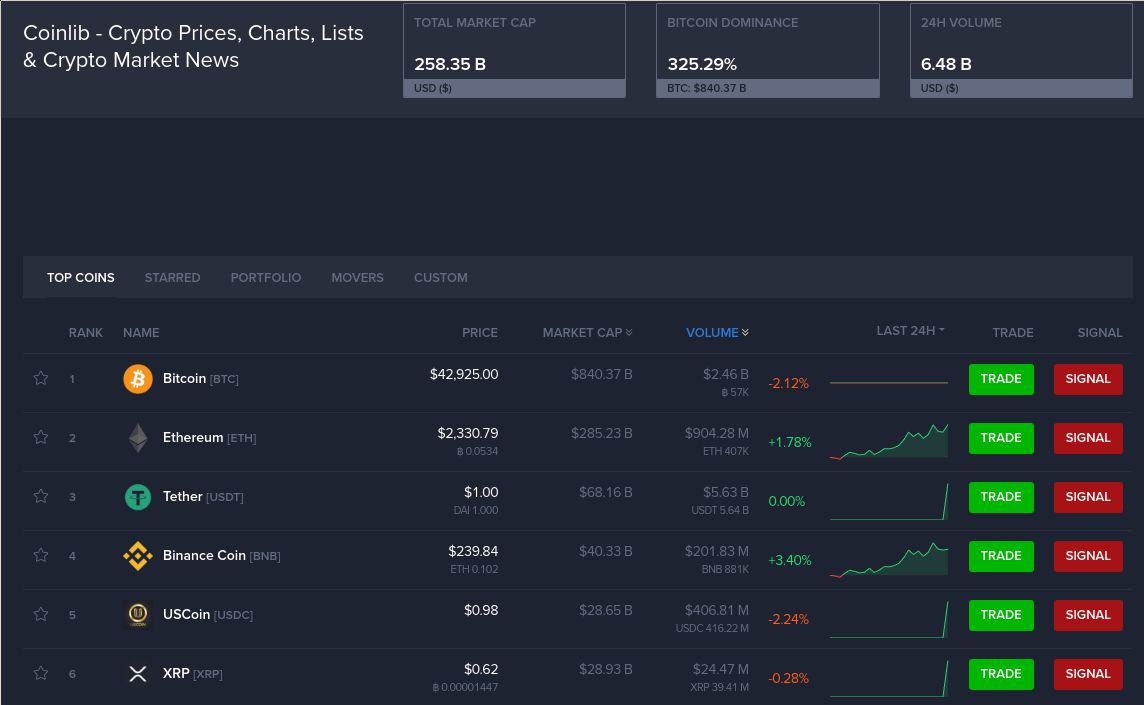This screenshot has width=1144, height=705.
Task: Open the Signal button for Bitcoin
Action: (x=1088, y=379)
